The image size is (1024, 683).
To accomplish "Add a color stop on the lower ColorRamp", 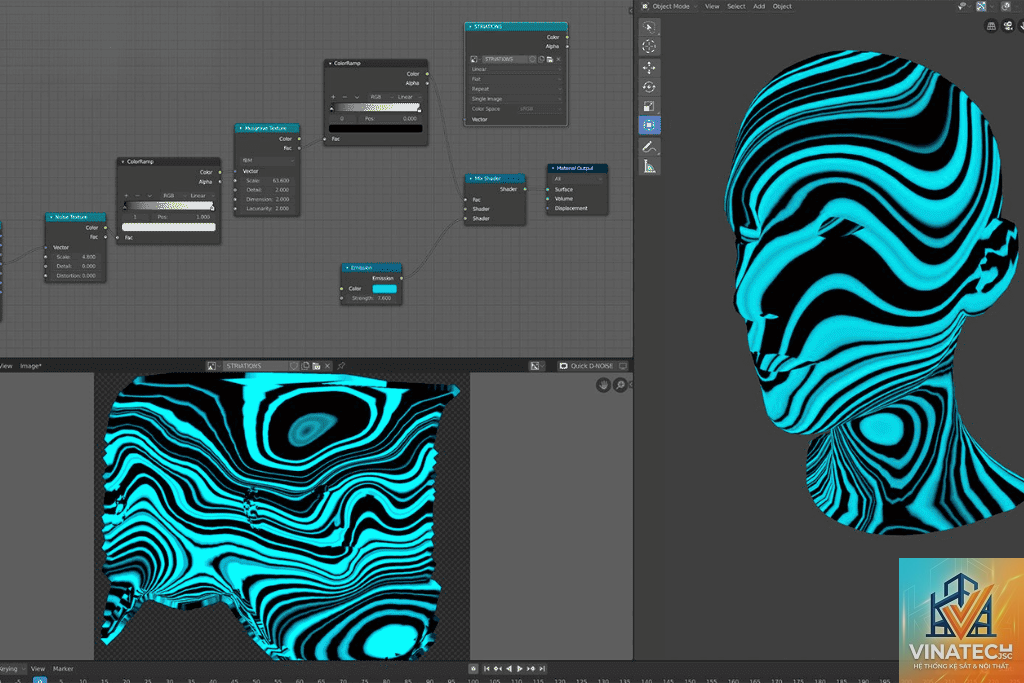I will [126, 195].
